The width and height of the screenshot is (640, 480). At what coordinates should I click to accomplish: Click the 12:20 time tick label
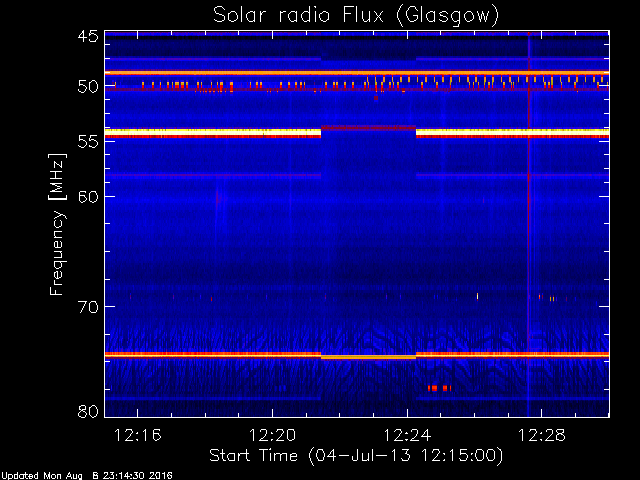(x=272, y=435)
